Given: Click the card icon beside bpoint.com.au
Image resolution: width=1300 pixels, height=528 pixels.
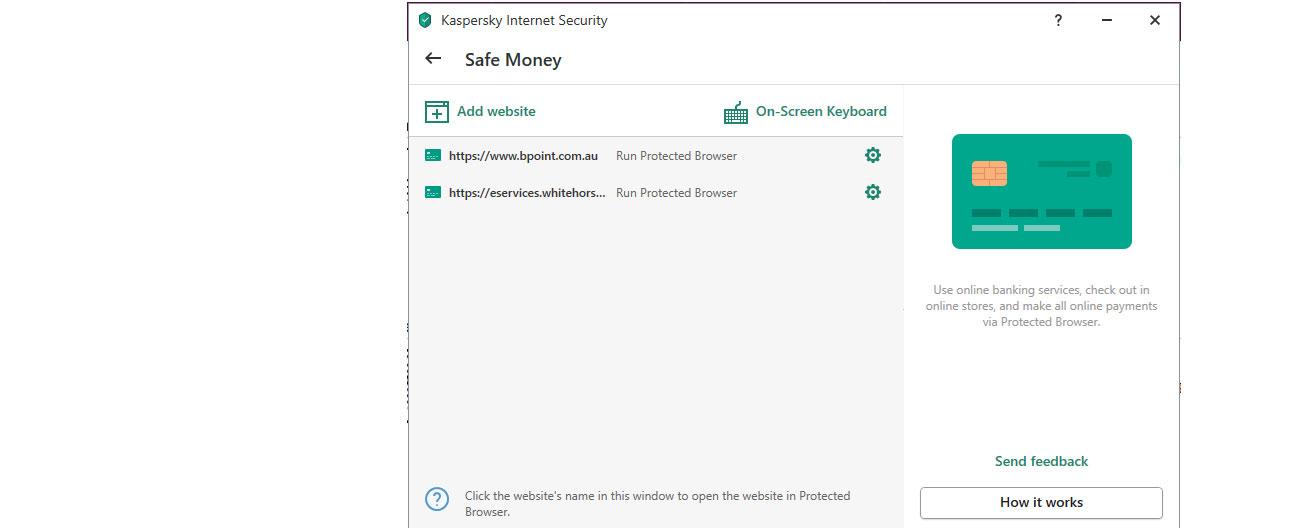Looking at the screenshot, I should (x=433, y=156).
